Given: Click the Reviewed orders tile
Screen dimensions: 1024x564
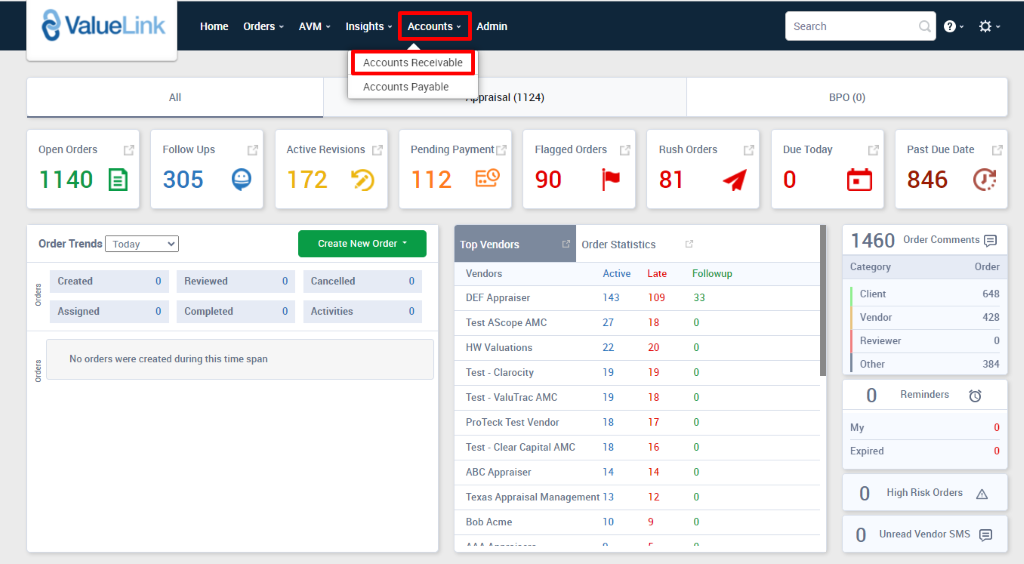Looking at the screenshot, I should click(236, 281).
